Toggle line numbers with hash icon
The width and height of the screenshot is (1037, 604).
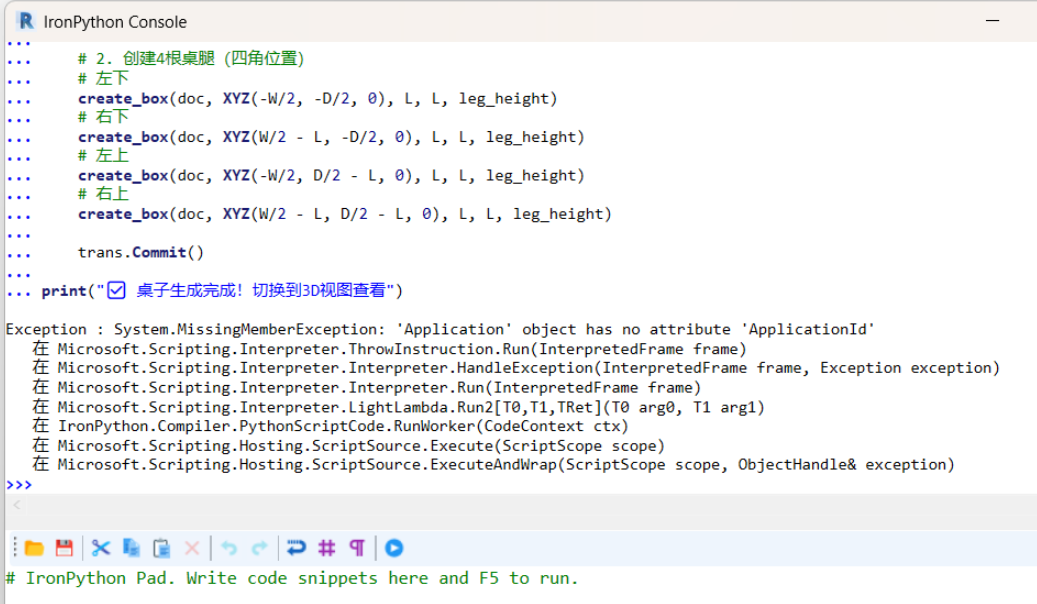pyautogui.click(x=327, y=548)
